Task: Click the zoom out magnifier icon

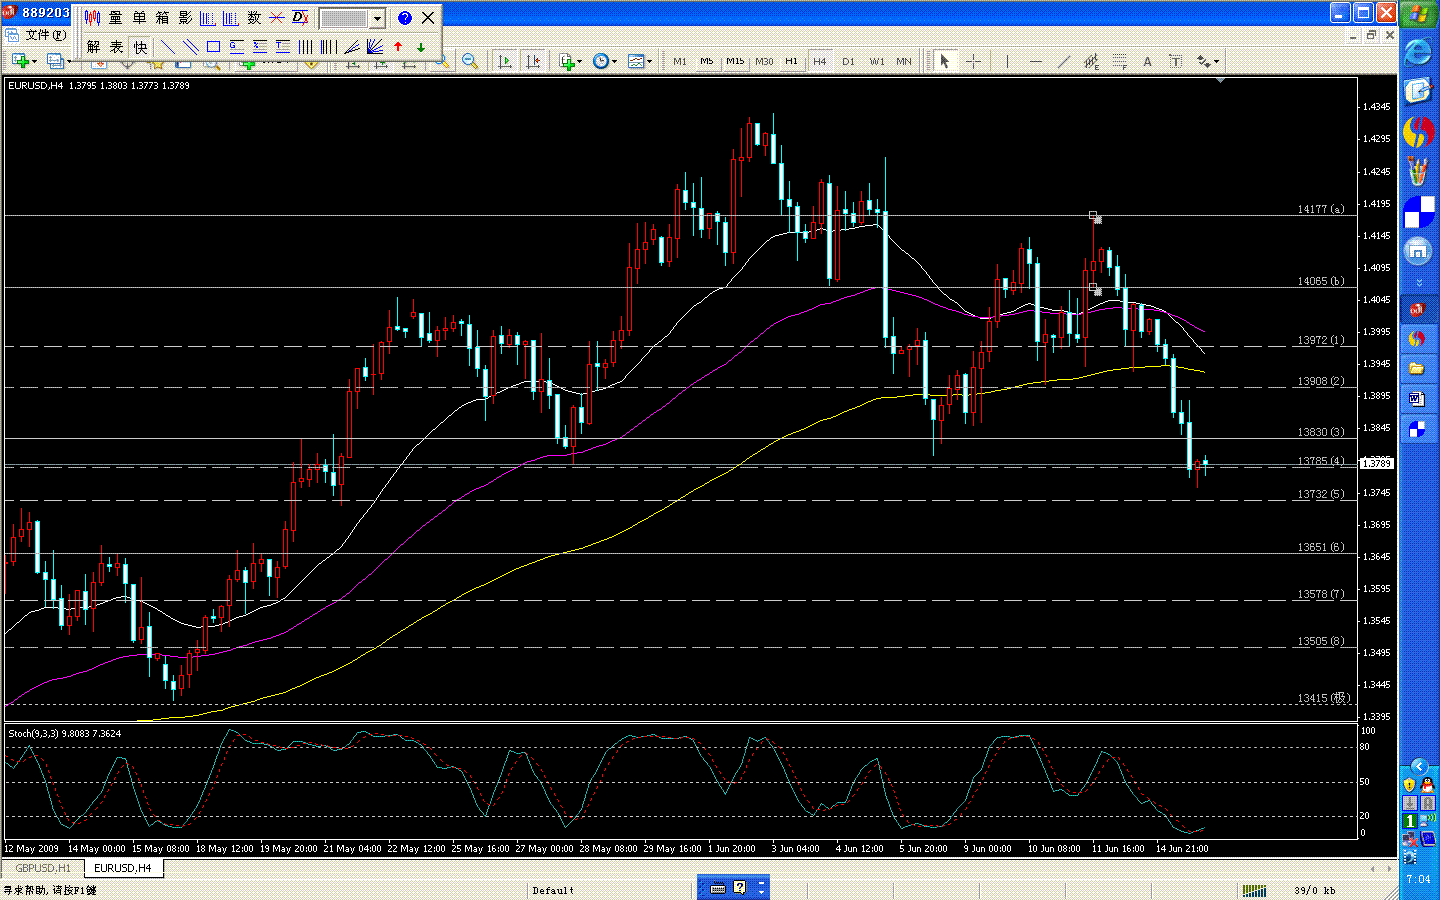Action: tap(469, 61)
